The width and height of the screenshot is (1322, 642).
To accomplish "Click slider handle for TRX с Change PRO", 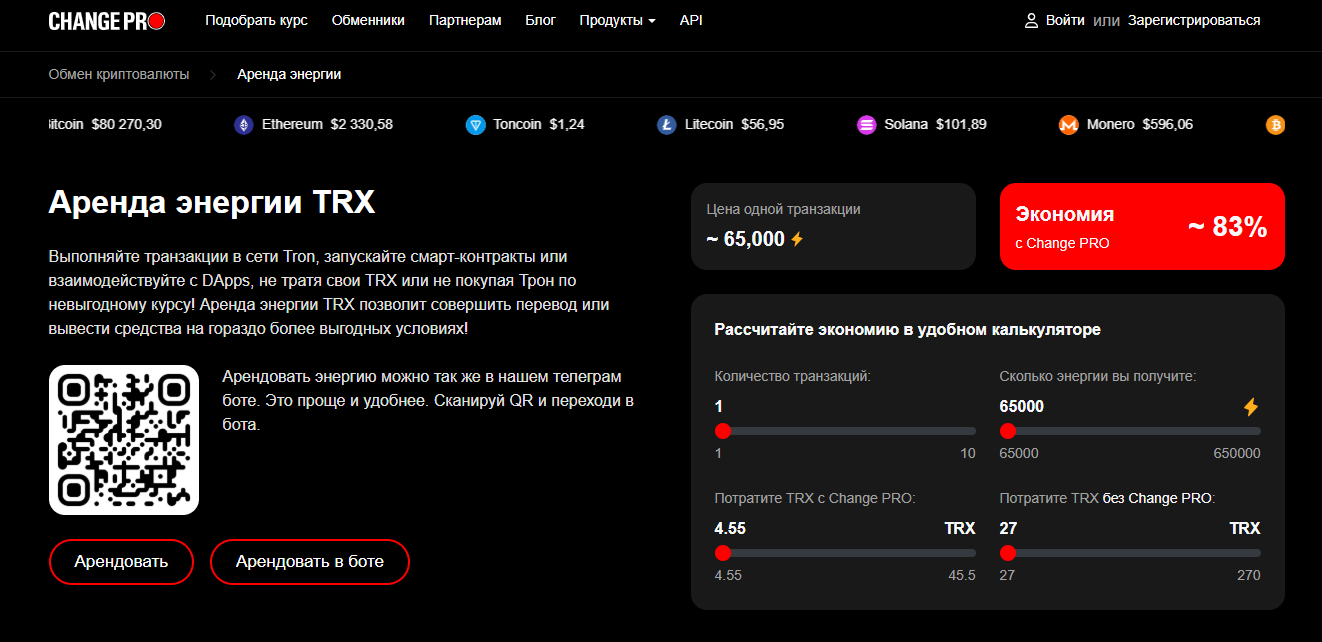I will coord(723,553).
